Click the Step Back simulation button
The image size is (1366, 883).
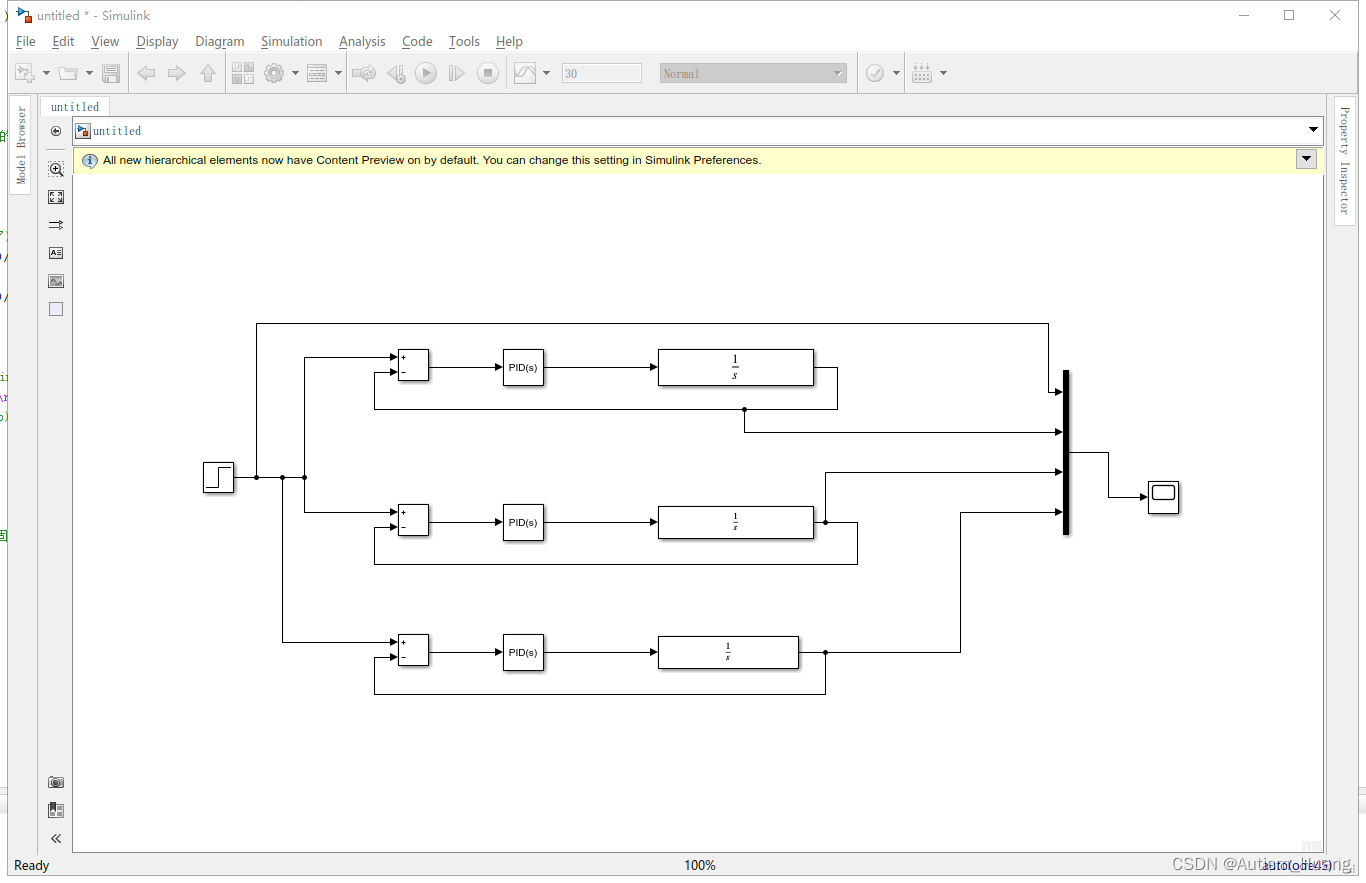(396, 73)
